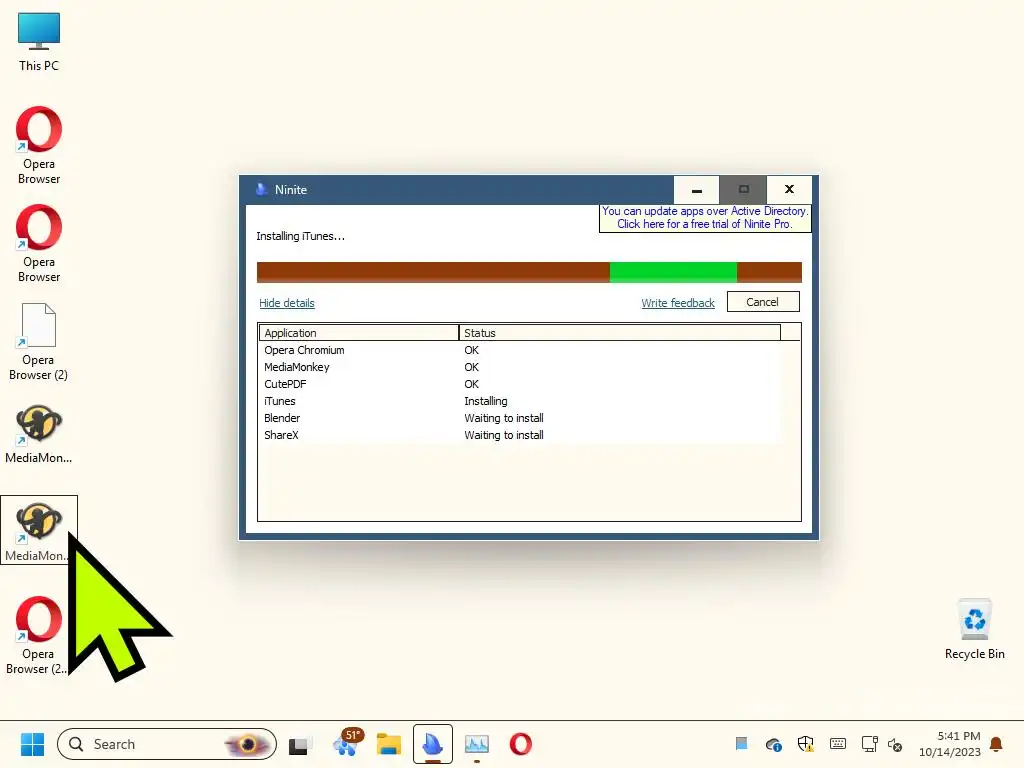Select the MediaMonkey row in the list
This screenshot has height=768, width=1024.
pyautogui.click(x=520, y=367)
